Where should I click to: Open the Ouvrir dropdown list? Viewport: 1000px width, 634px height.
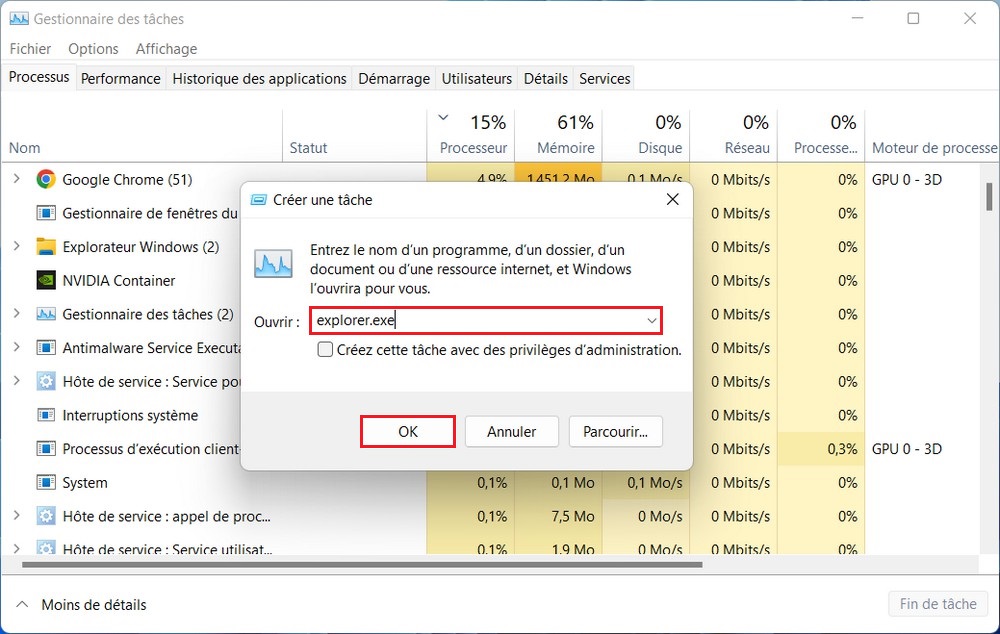coord(652,320)
